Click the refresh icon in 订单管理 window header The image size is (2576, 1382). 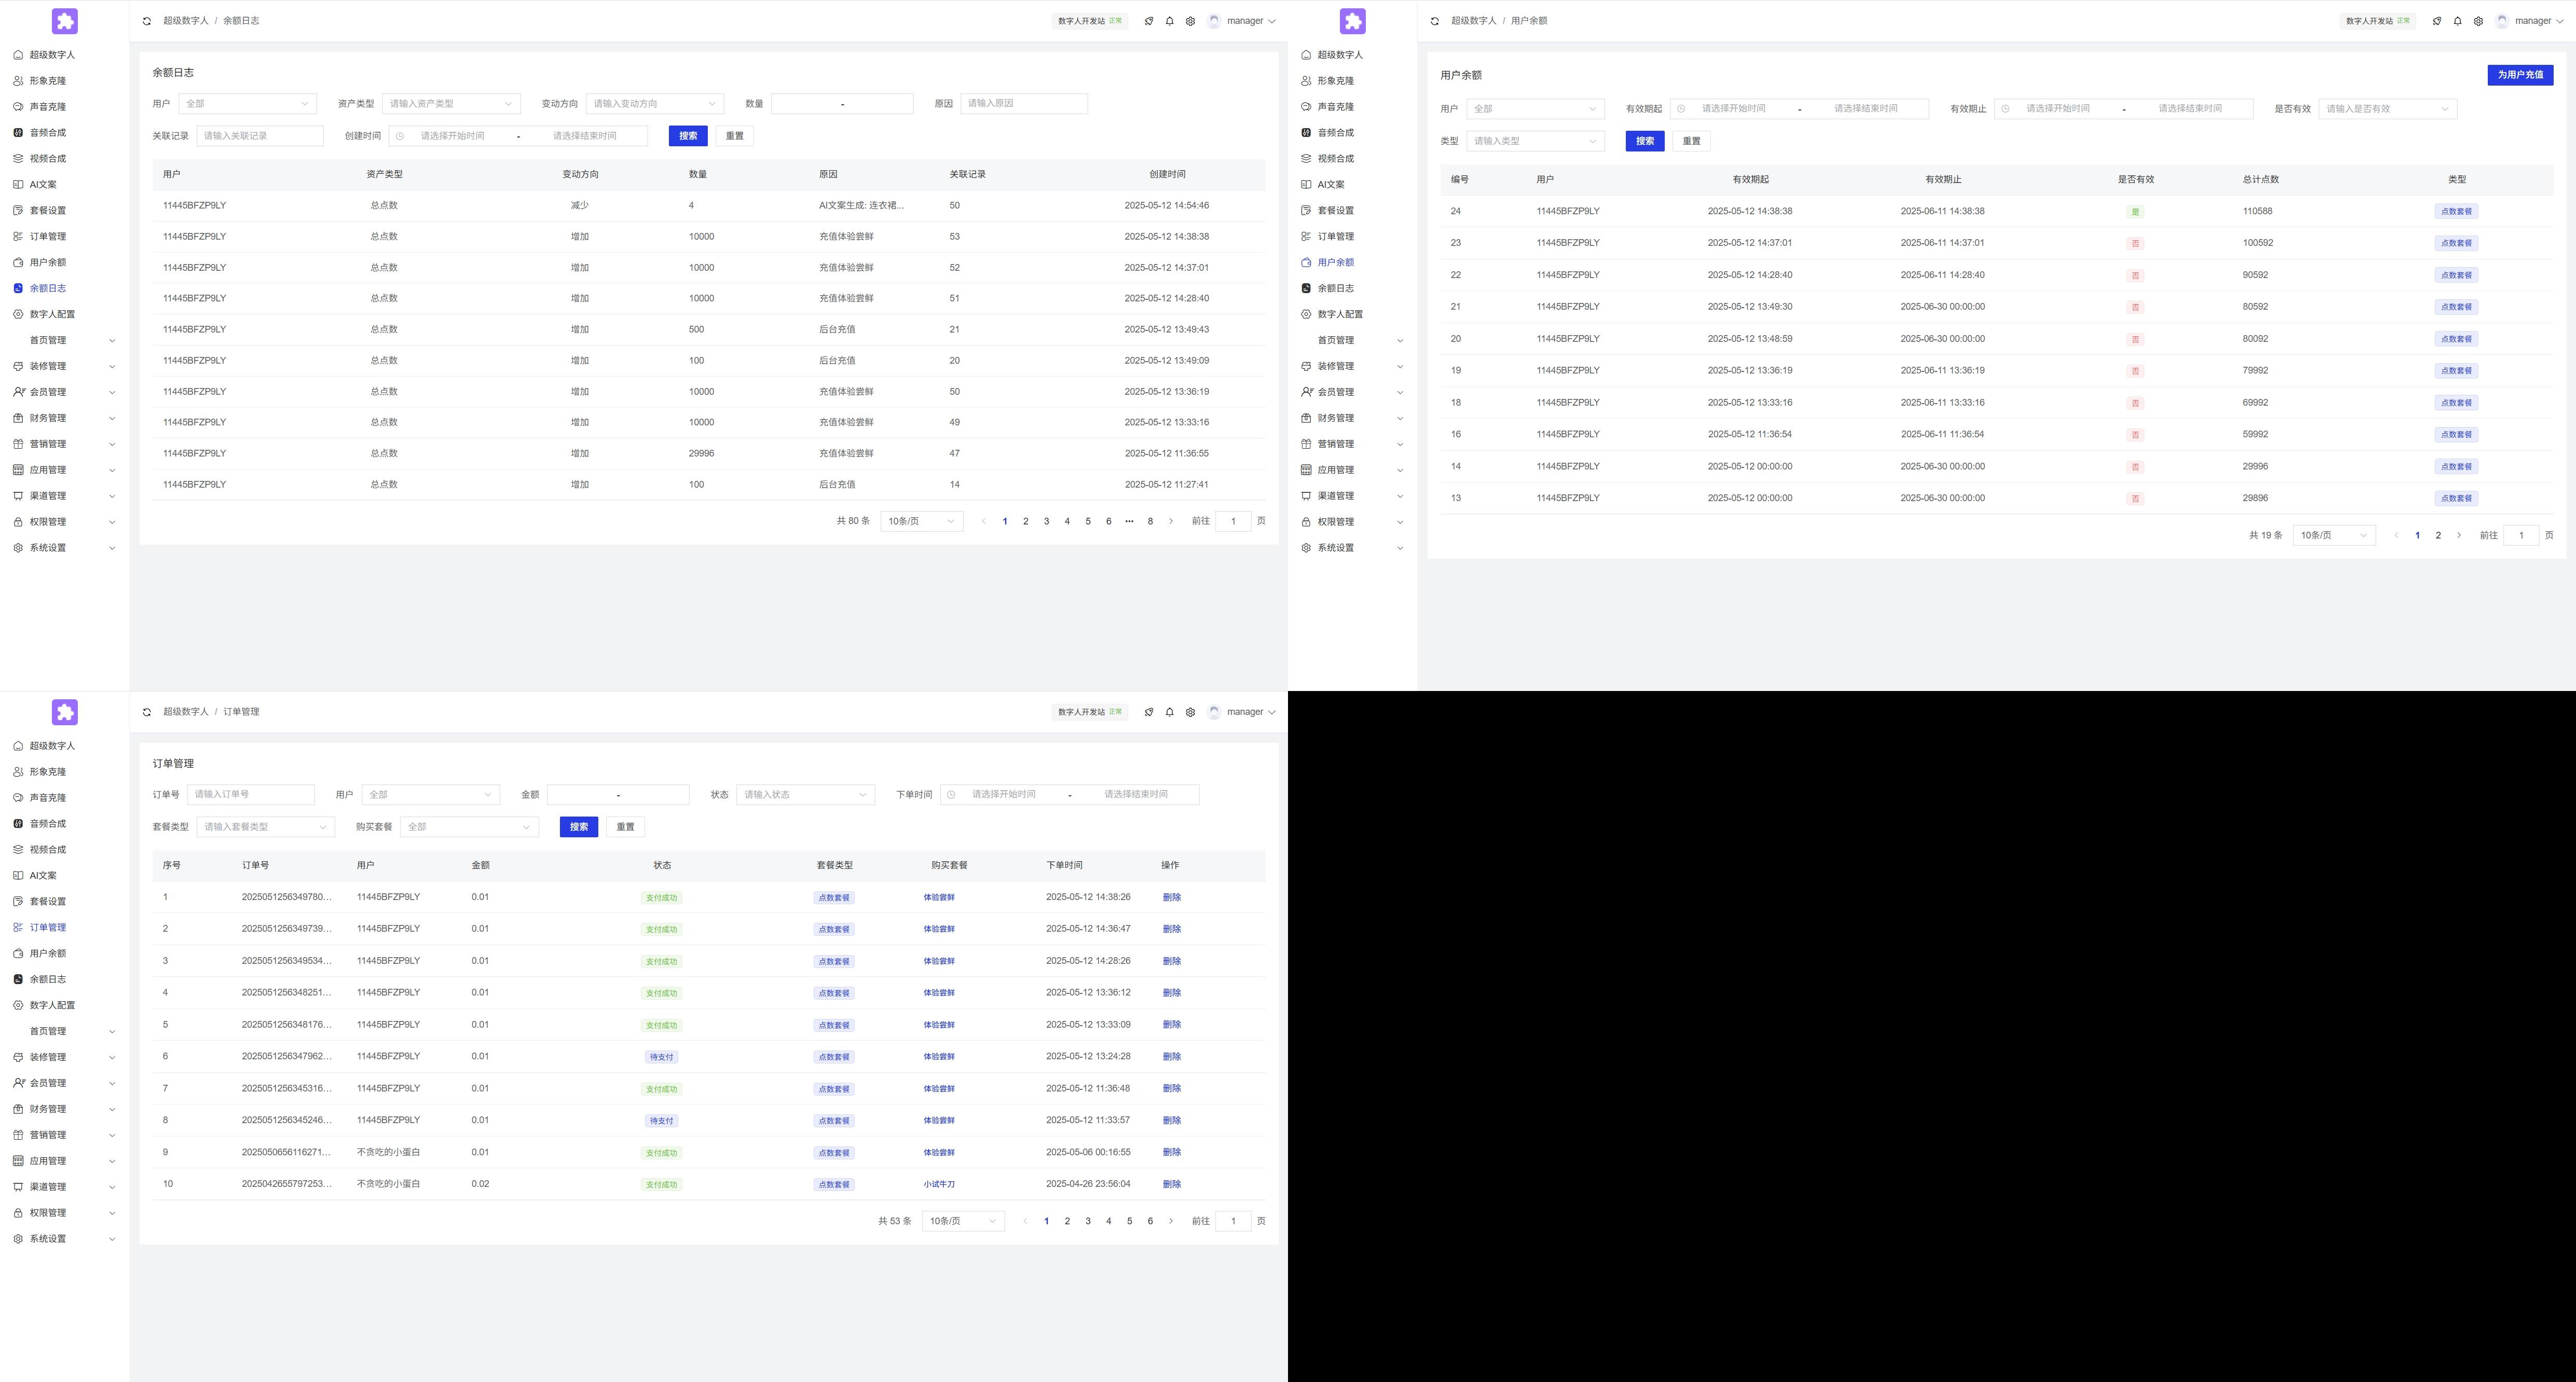click(147, 712)
